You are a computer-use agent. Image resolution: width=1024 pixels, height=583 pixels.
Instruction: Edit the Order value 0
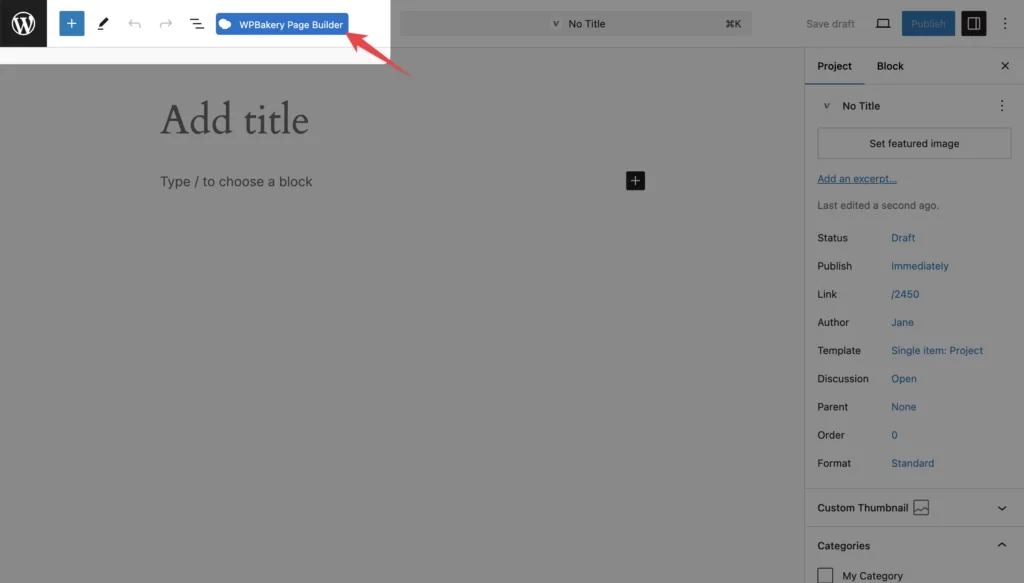pos(894,435)
